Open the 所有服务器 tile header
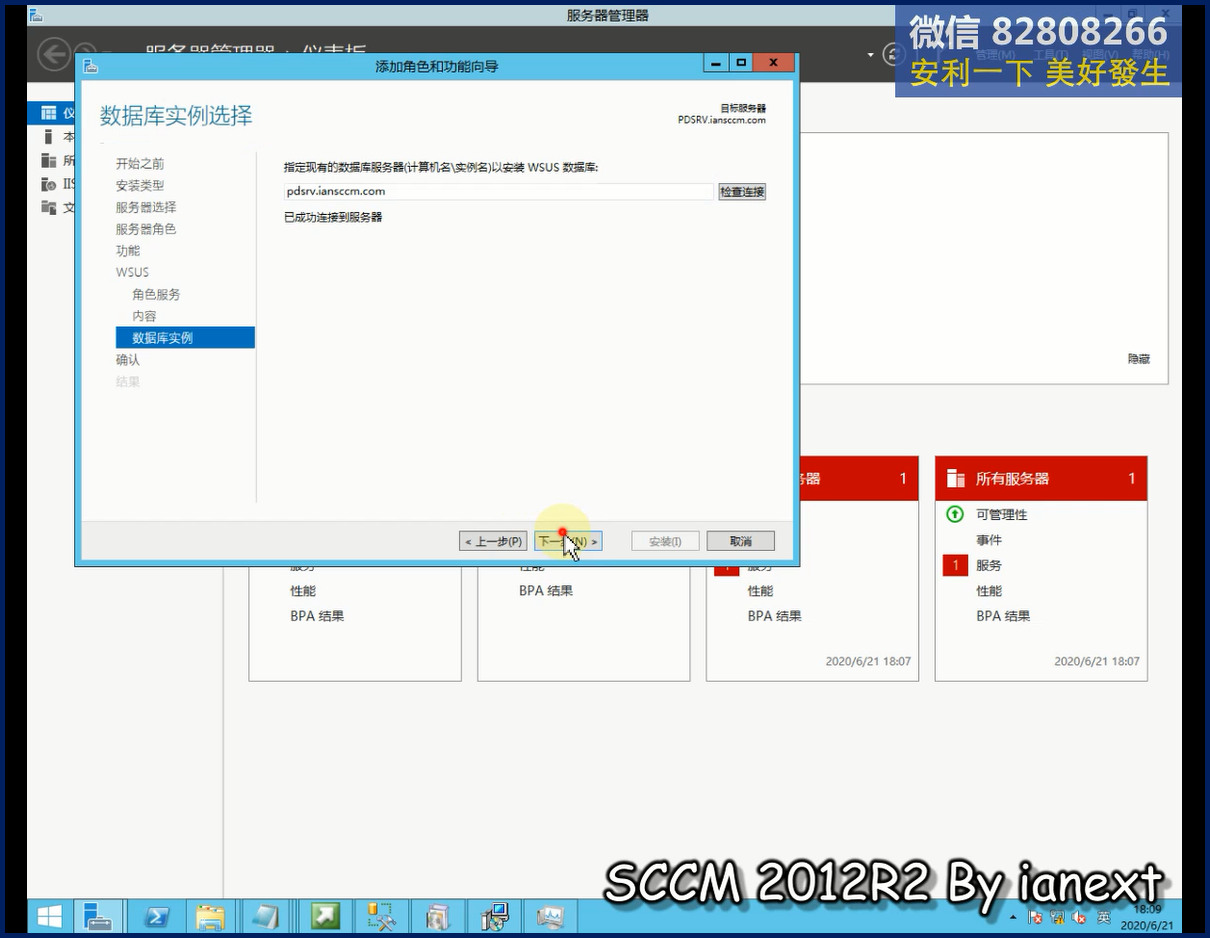 click(1041, 479)
